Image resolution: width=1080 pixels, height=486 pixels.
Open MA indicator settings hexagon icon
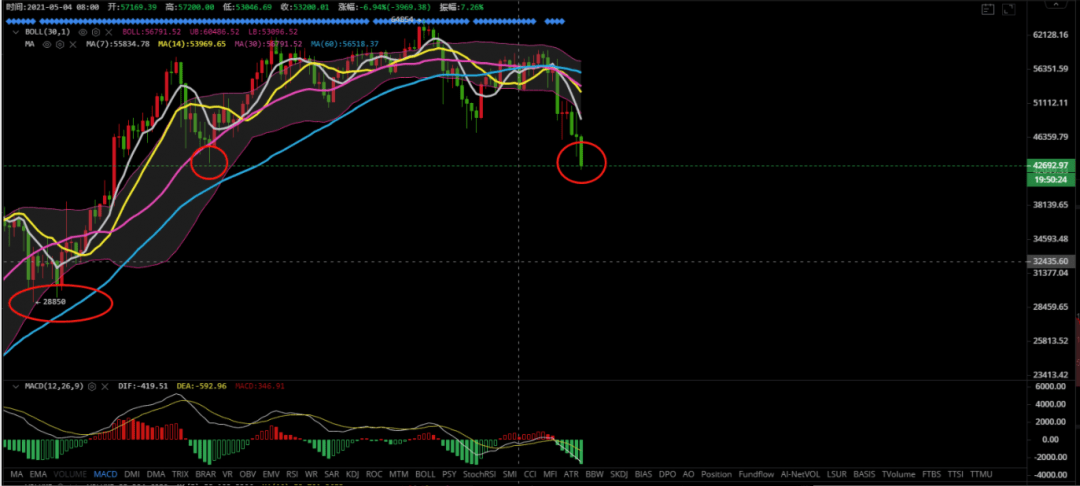click(x=60, y=44)
